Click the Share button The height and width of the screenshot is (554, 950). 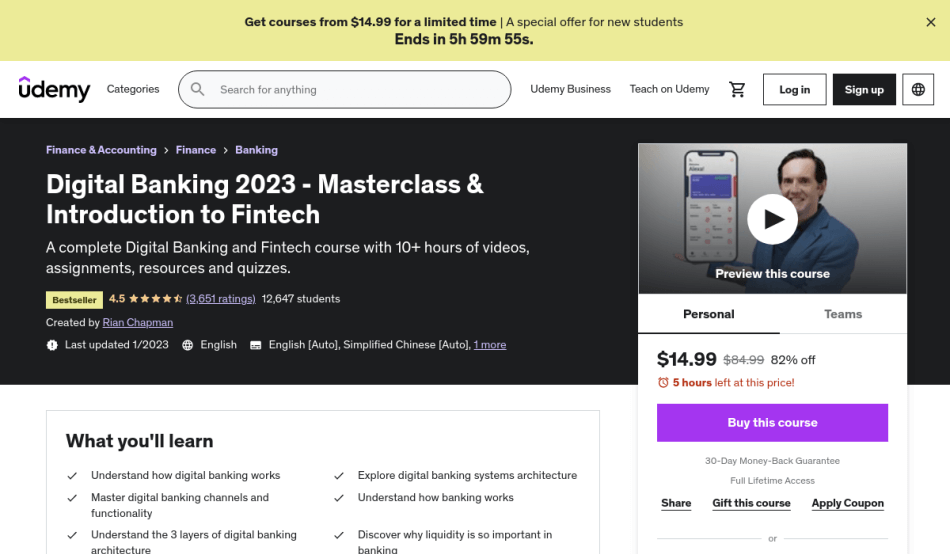(676, 503)
